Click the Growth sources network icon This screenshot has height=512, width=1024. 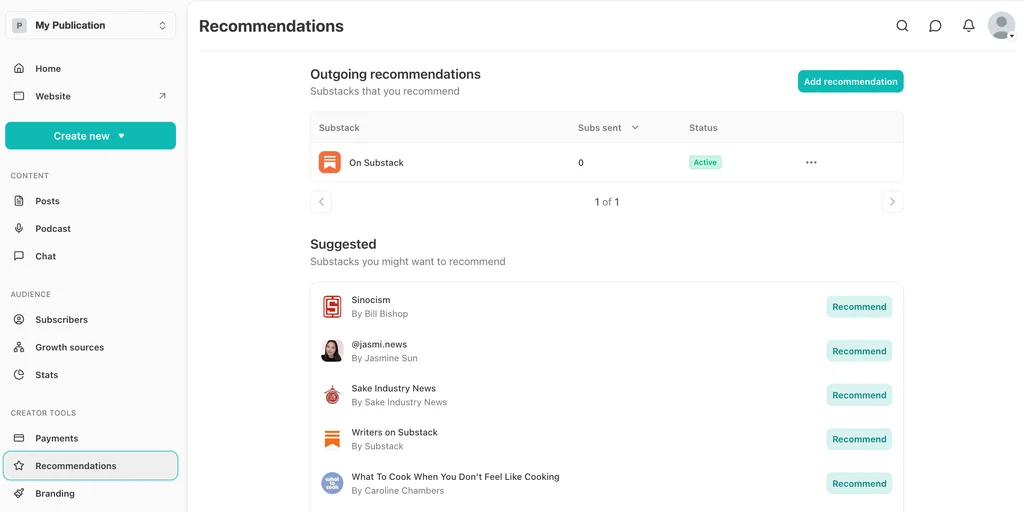pyautogui.click(x=19, y=347)
